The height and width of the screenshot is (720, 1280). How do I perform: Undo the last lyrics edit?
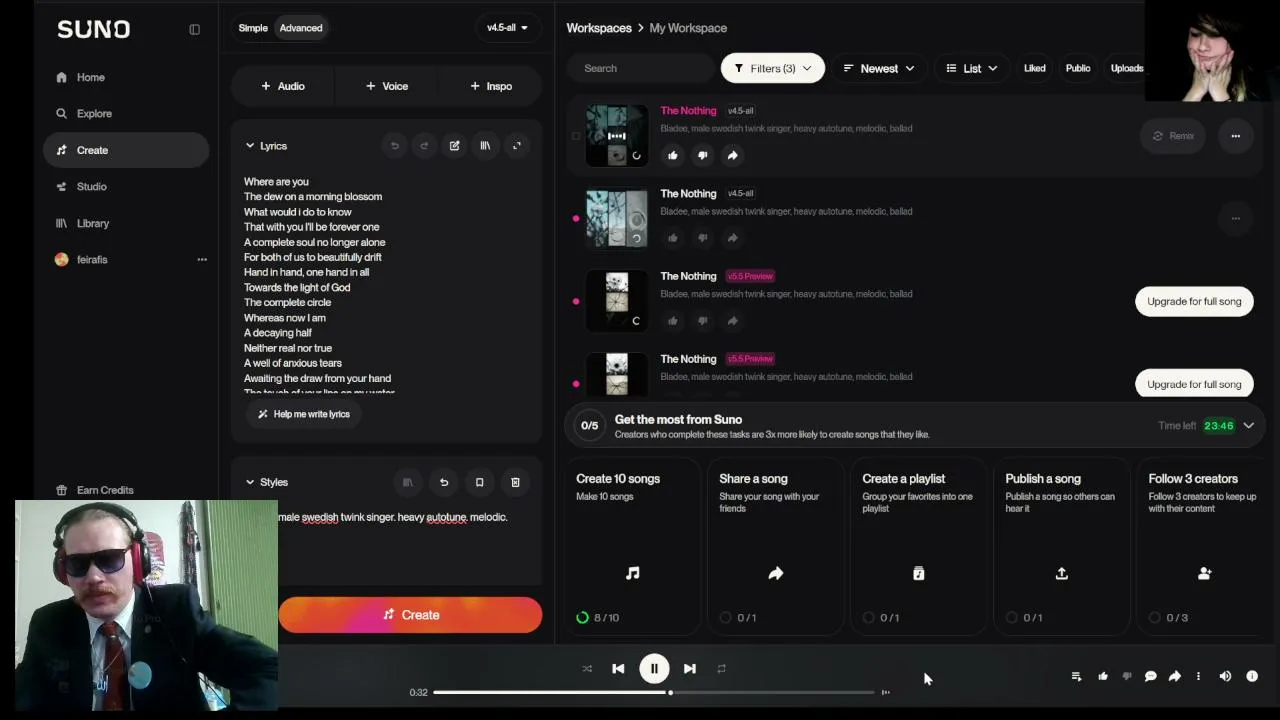click(395, 146)
